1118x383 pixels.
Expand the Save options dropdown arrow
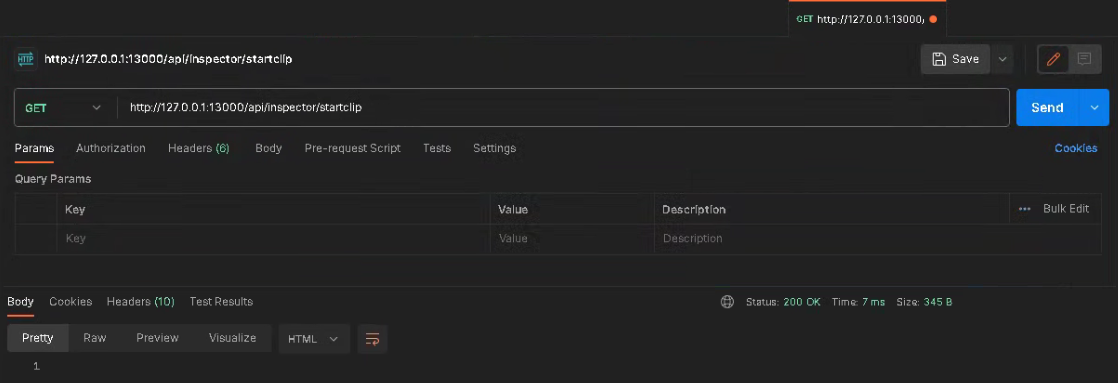point(1002,59)
